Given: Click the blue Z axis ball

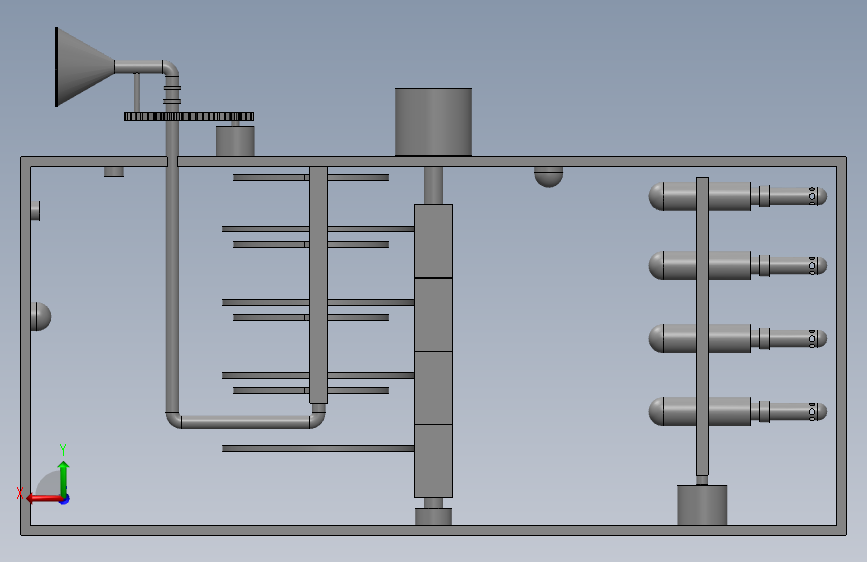Looking at the screenshot, I should (65, 499).
